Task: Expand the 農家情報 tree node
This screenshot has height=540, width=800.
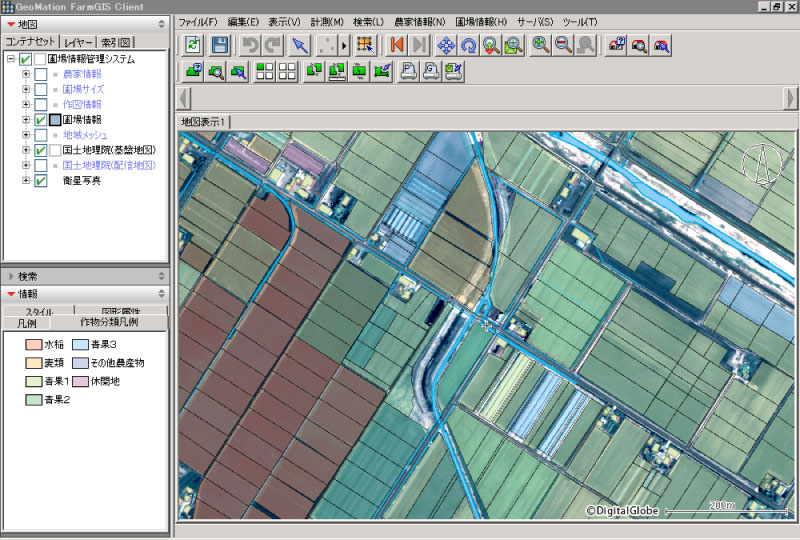Action: [x=26, y=74]
